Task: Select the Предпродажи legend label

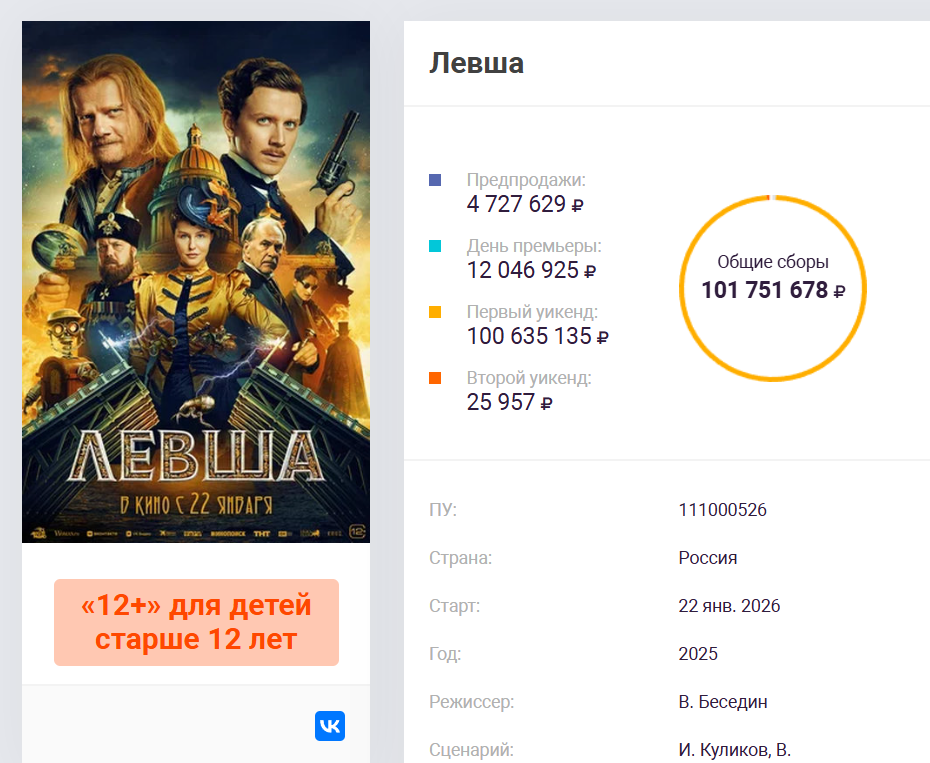Action: click(x=526, y=180)
